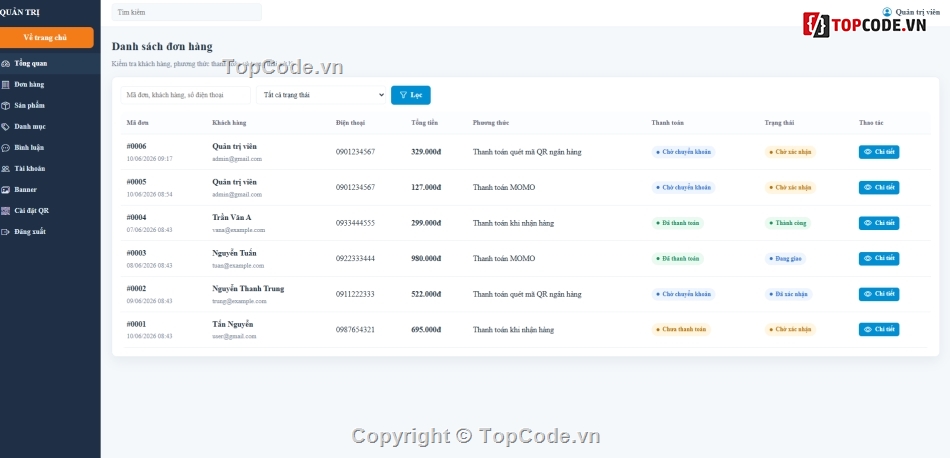Click the Banner image icon
The height and width of the screenshot is (458, 950).
[5, 190]
